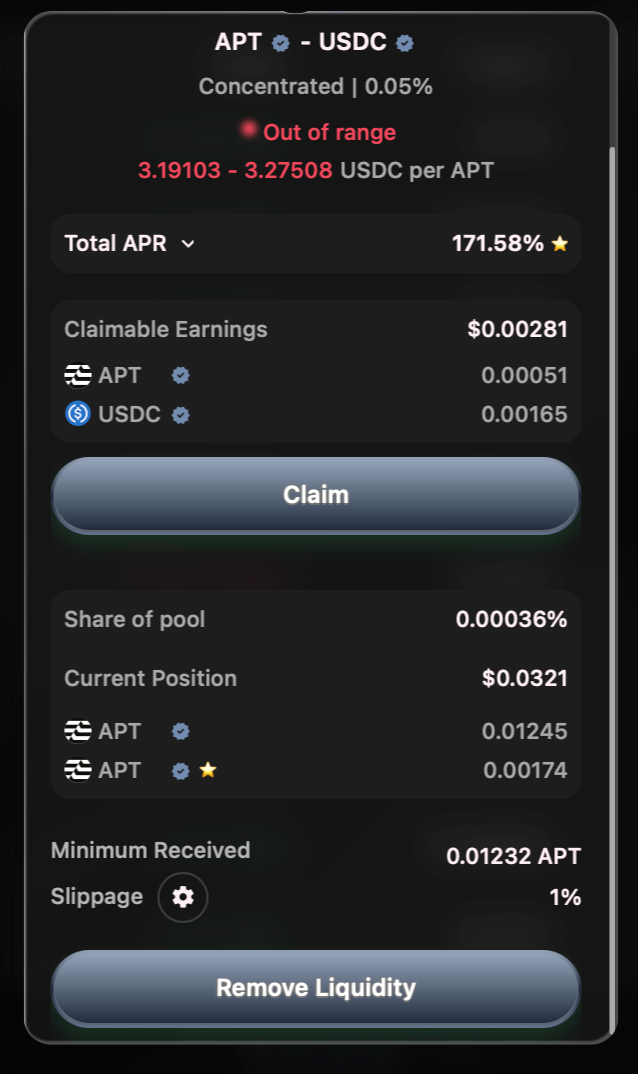
Task: Click verified badge next to APT in title
Action: (281, 43)
